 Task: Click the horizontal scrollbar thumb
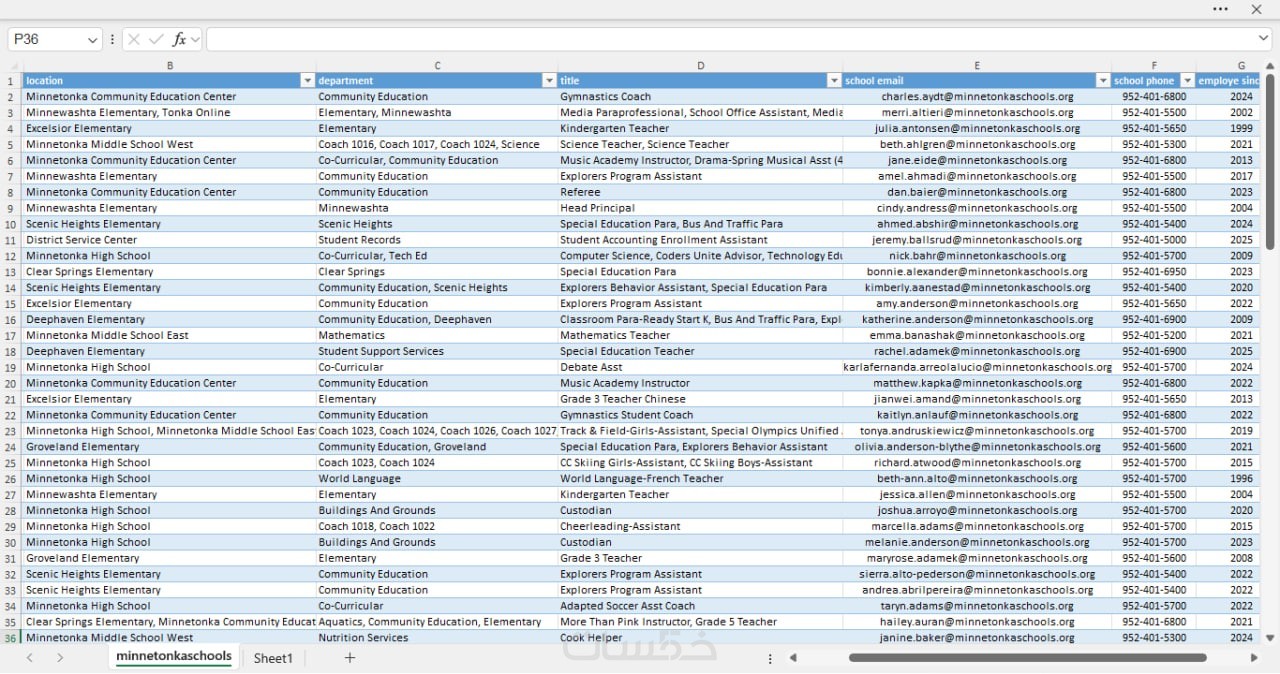click(x=1027, y=658)
